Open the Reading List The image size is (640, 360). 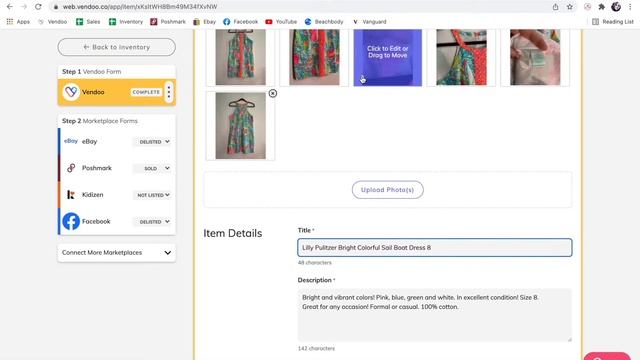pos(613,22)
